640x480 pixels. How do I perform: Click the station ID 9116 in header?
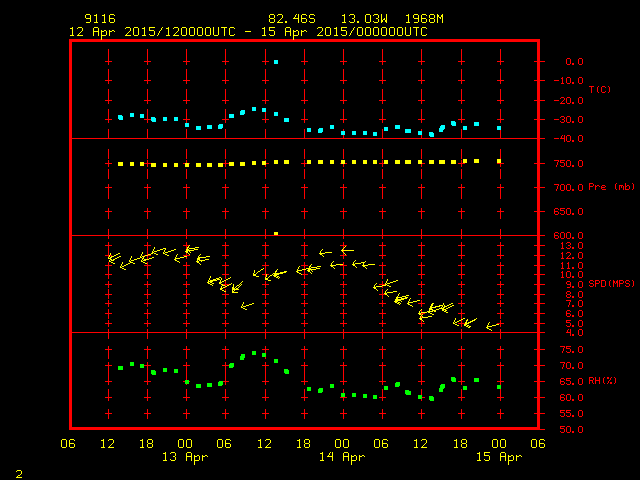pos(100,19)
